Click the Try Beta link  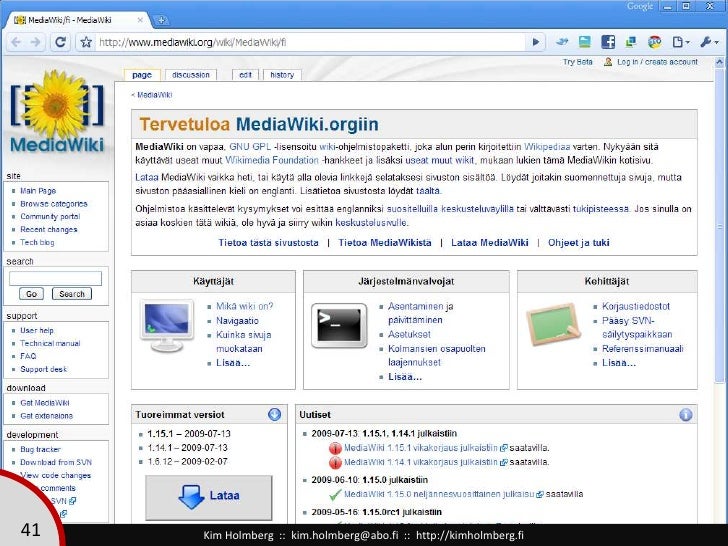pyautogui.click(x=578, y=62)
